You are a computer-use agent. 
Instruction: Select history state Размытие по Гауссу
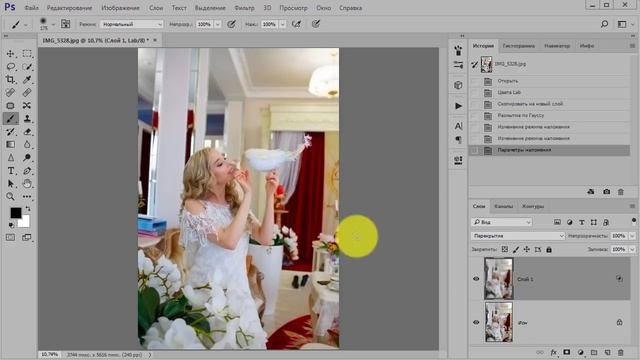click(x=549, y=116)
